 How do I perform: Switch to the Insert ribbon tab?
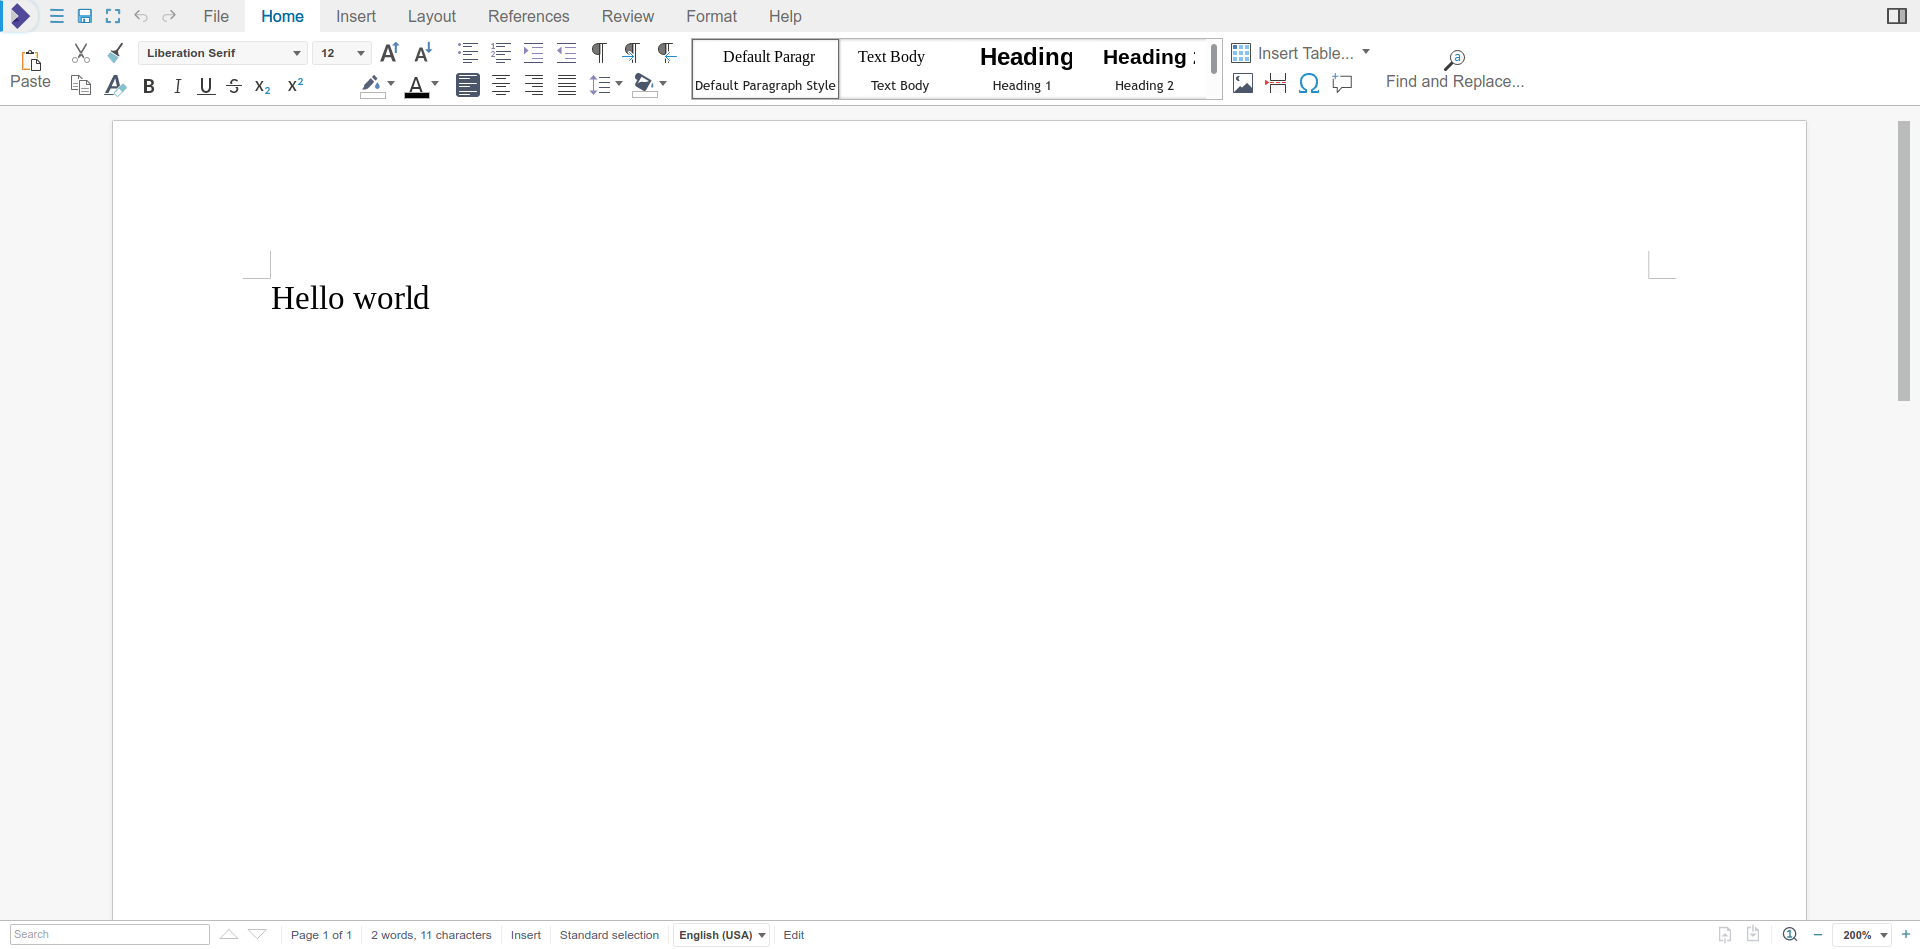point(356,16)
